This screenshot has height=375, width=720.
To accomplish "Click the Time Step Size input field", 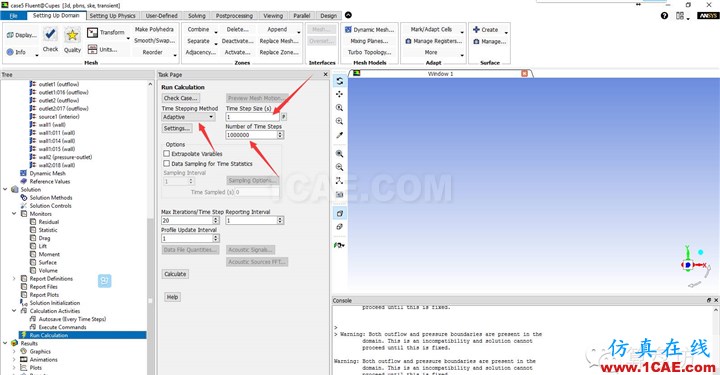I will coord(253,117).
